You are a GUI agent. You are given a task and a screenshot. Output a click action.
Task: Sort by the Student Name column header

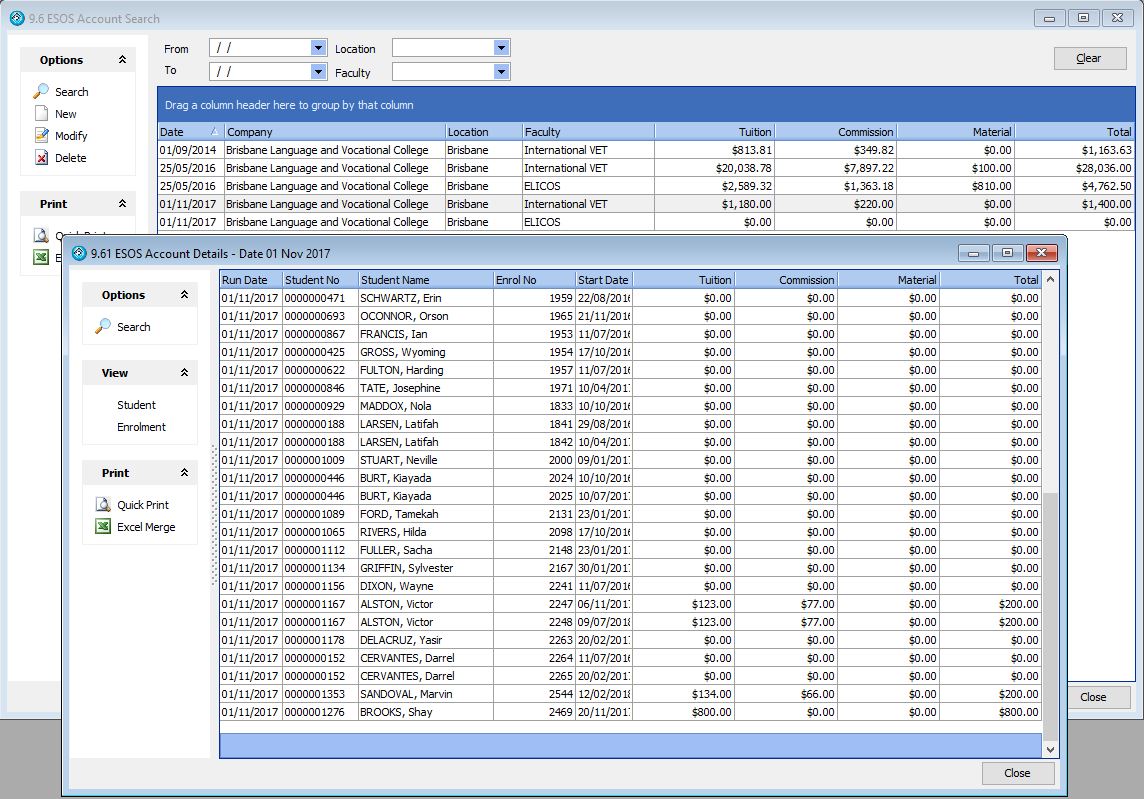[x=425, y=280]
